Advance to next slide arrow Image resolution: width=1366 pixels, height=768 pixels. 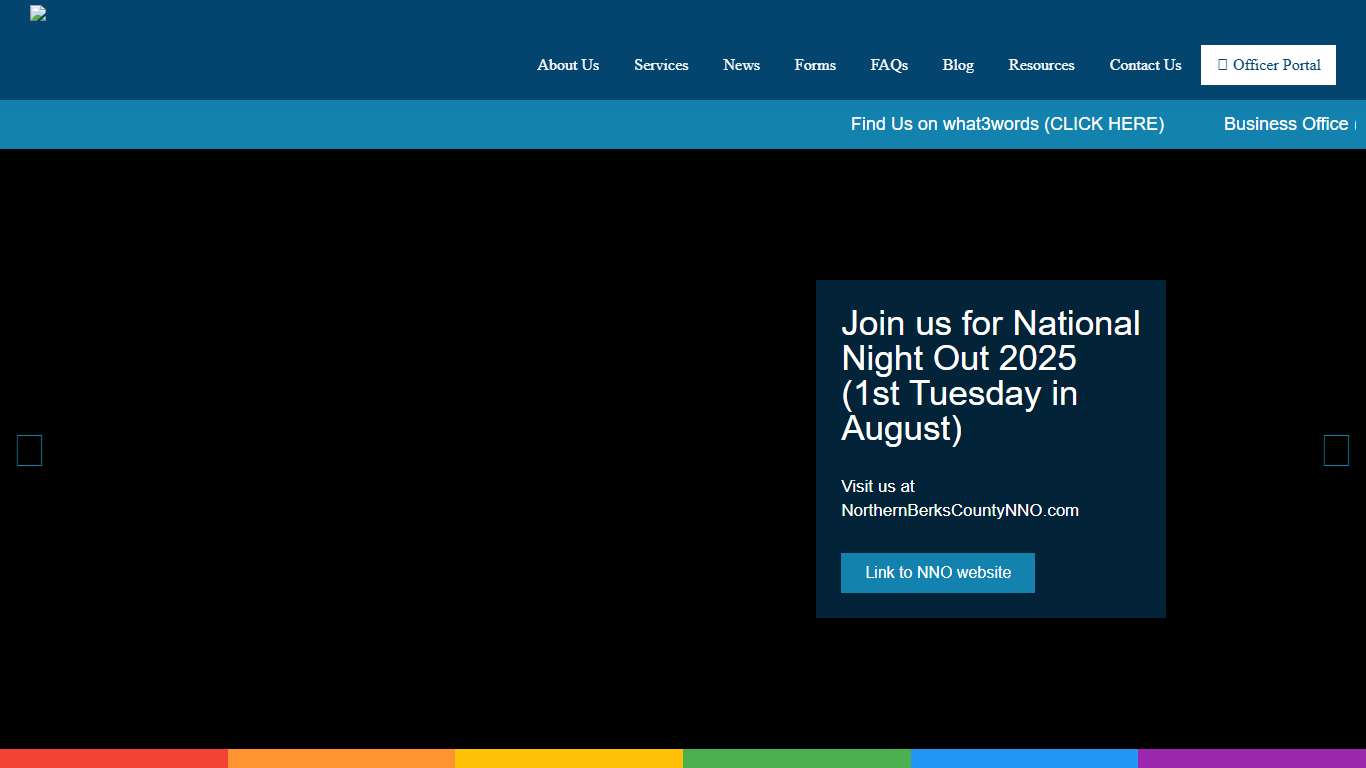(x=1336, y=451)
